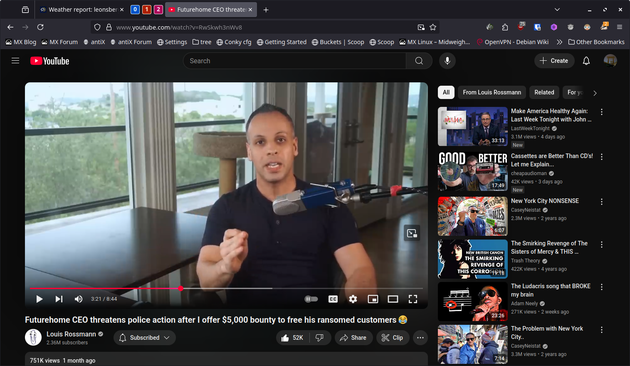This screenshot has width=630, height=366.
Task: Go back in browser history
Action: coord(10,27)
